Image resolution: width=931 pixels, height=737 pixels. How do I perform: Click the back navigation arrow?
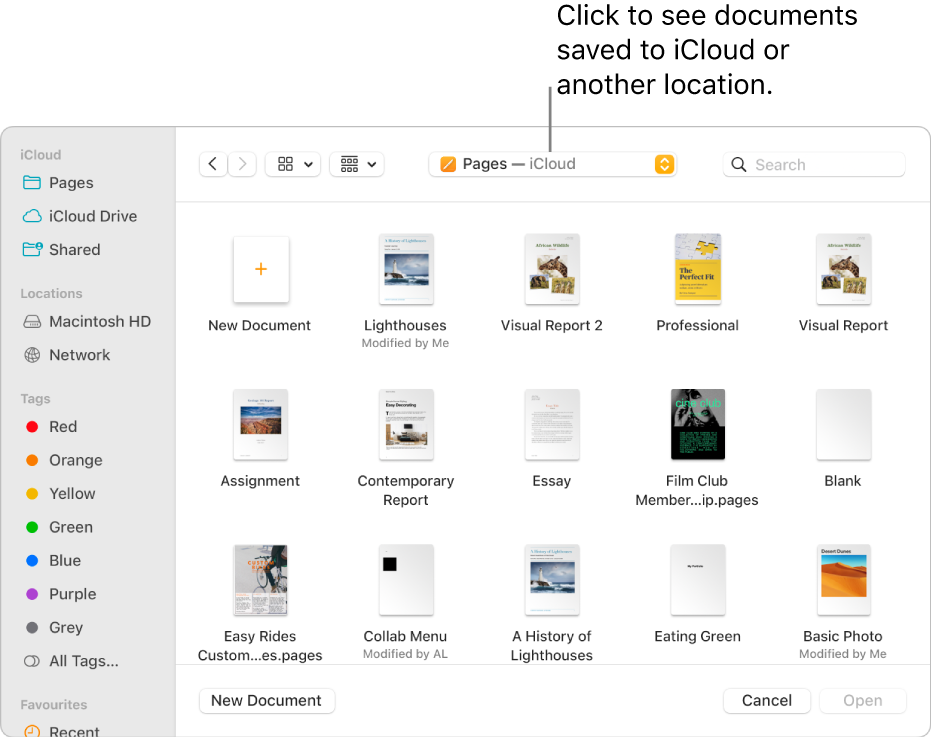click(213, 164)
